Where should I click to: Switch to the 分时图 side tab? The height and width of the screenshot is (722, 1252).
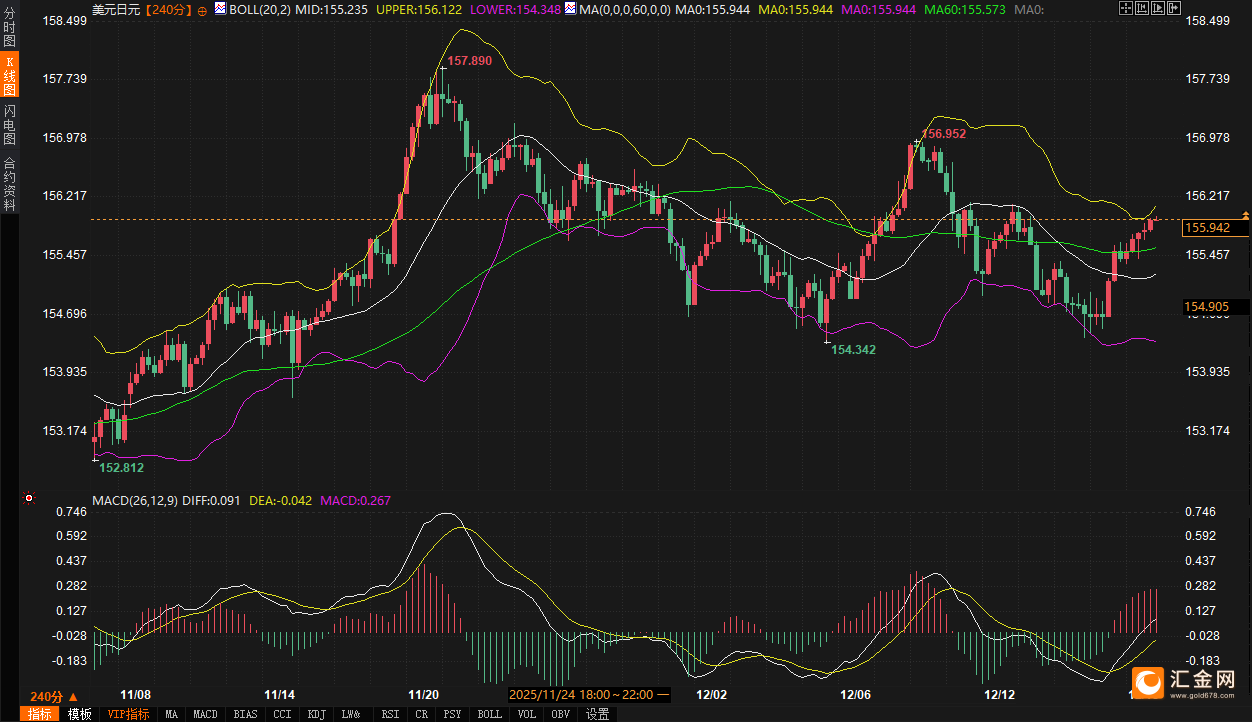point(9,28)
